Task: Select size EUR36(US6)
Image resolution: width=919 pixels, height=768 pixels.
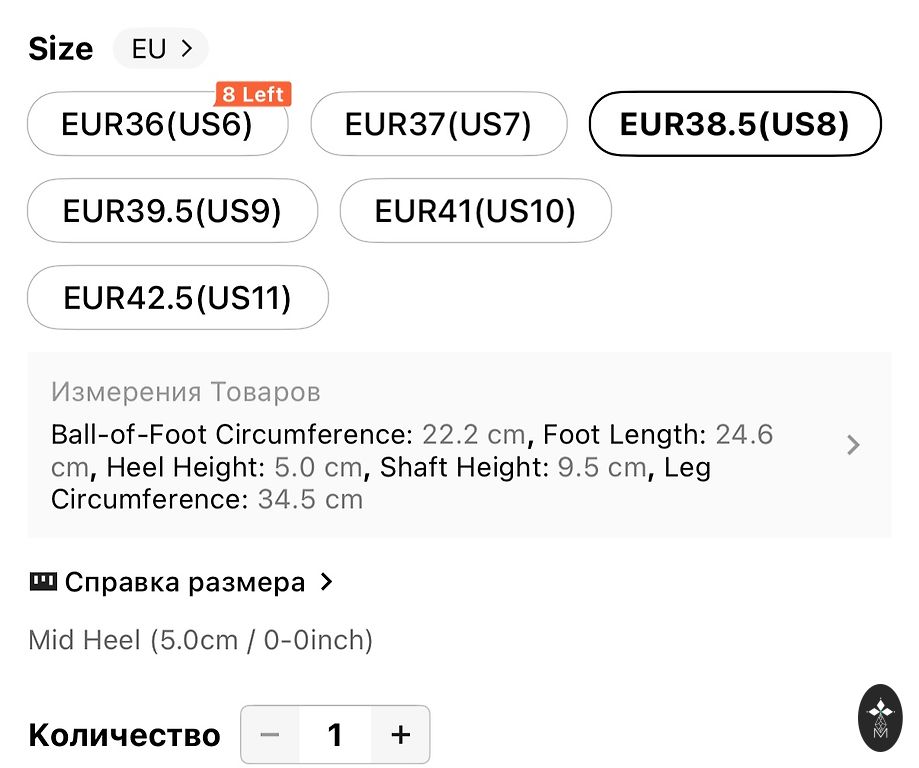Action: pyautogui.click(x=157, y=124)
